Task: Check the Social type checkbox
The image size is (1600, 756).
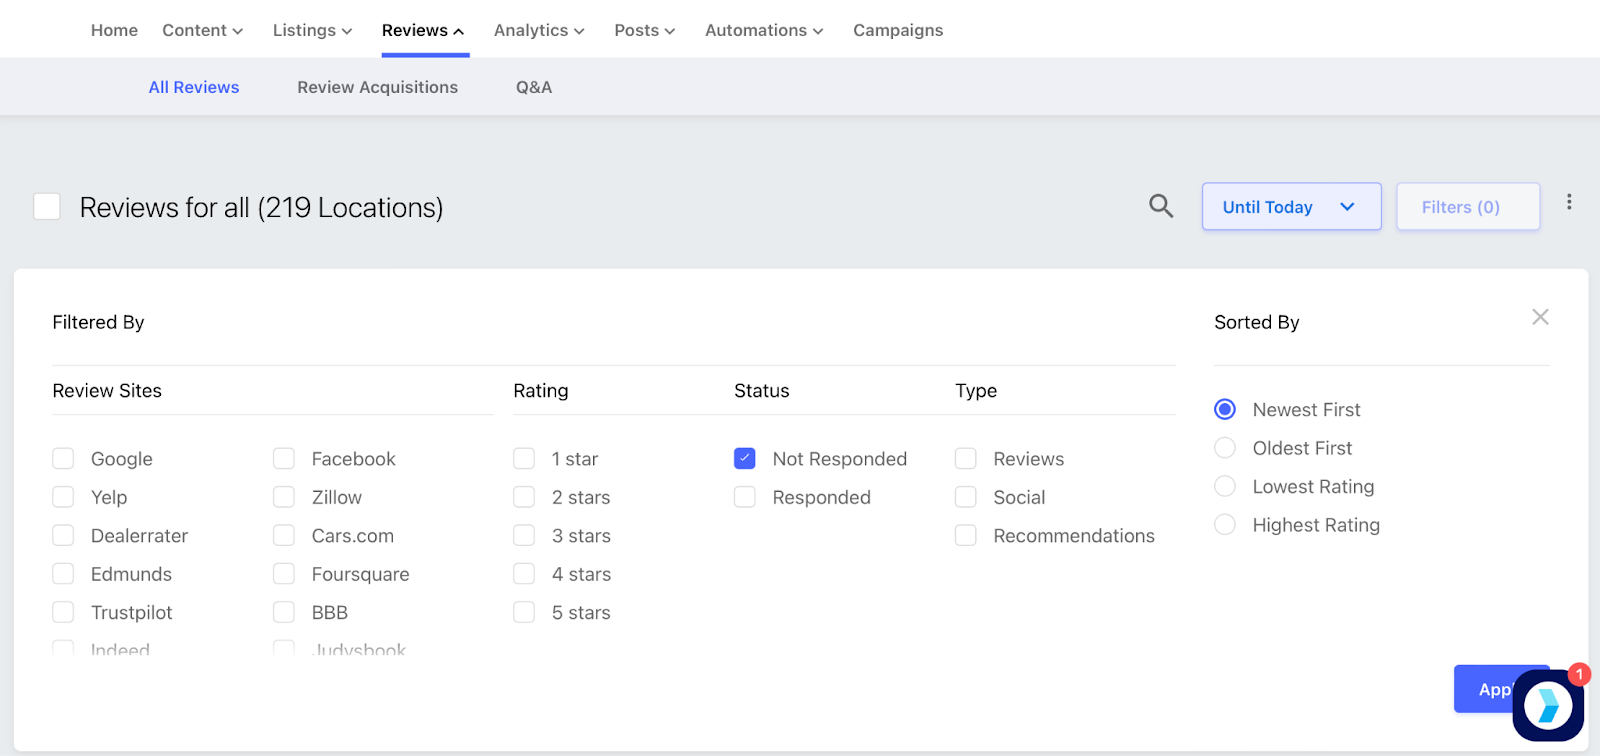Action: 966,497
